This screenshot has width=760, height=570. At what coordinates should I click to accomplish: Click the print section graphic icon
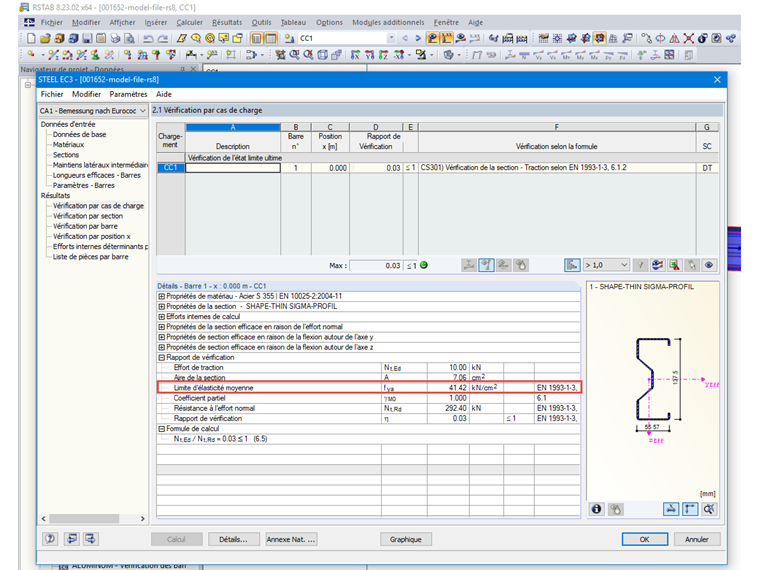pos(616,509)
